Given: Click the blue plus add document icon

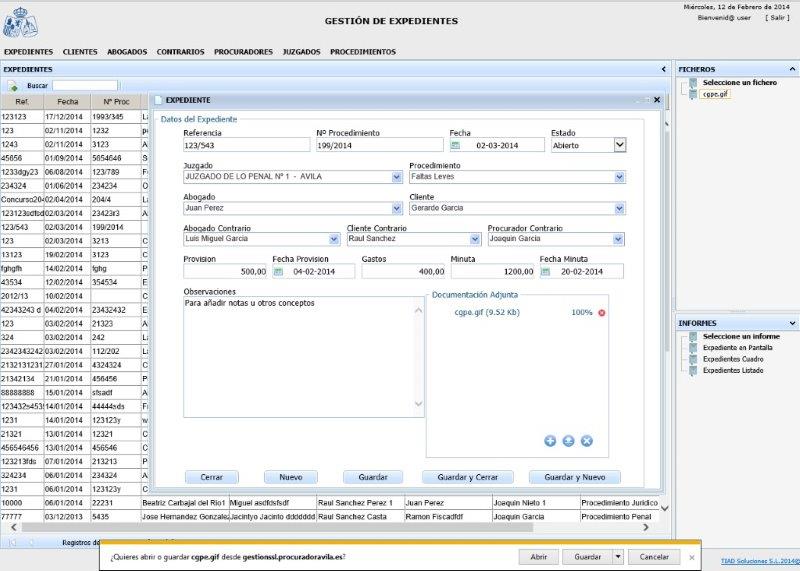Looking at the screenshot, I should tap(550, 441).
